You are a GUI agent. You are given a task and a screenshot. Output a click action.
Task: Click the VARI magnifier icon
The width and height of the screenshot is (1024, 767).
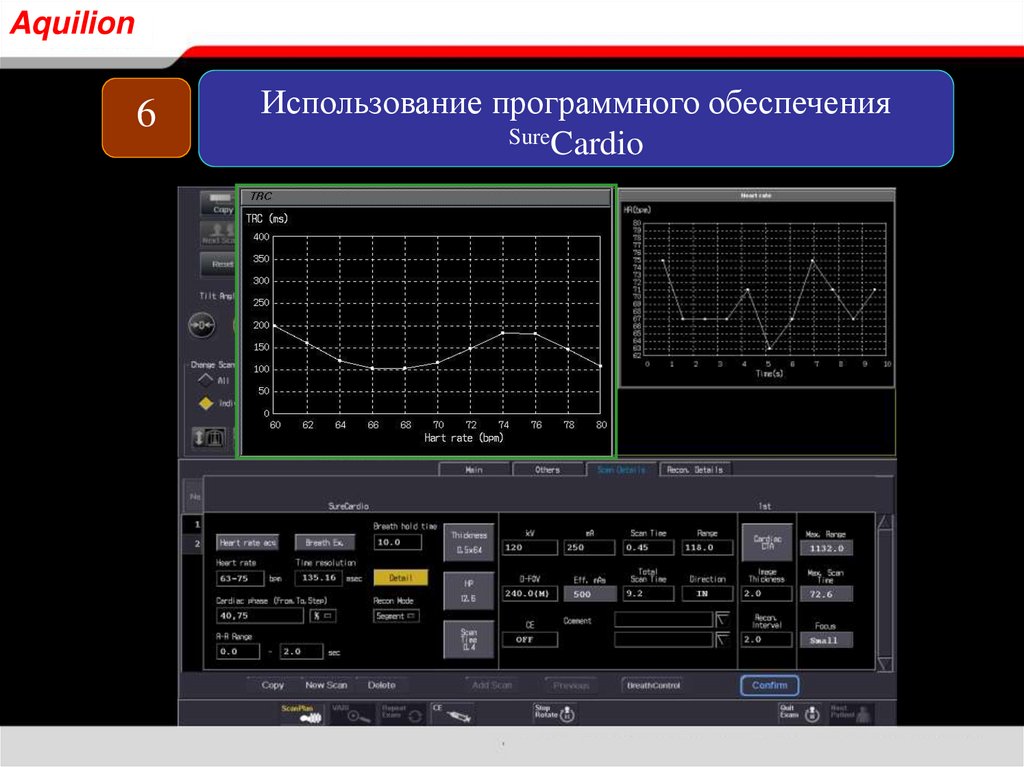click(x=353, y=713)
